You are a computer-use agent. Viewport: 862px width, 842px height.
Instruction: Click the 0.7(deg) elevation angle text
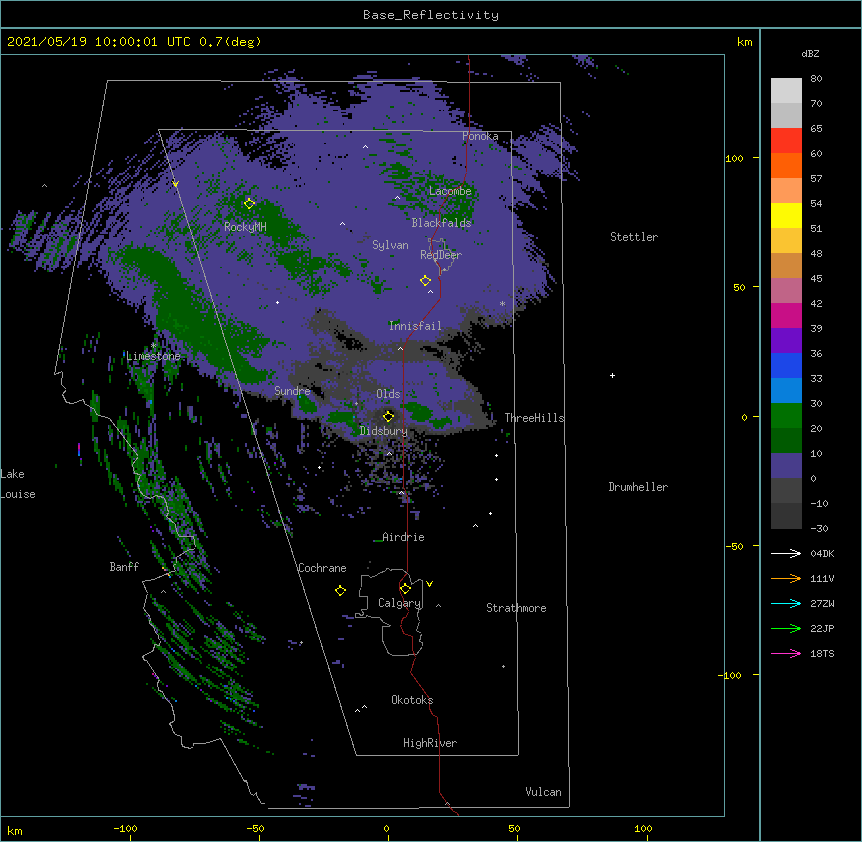click(230, 42)
